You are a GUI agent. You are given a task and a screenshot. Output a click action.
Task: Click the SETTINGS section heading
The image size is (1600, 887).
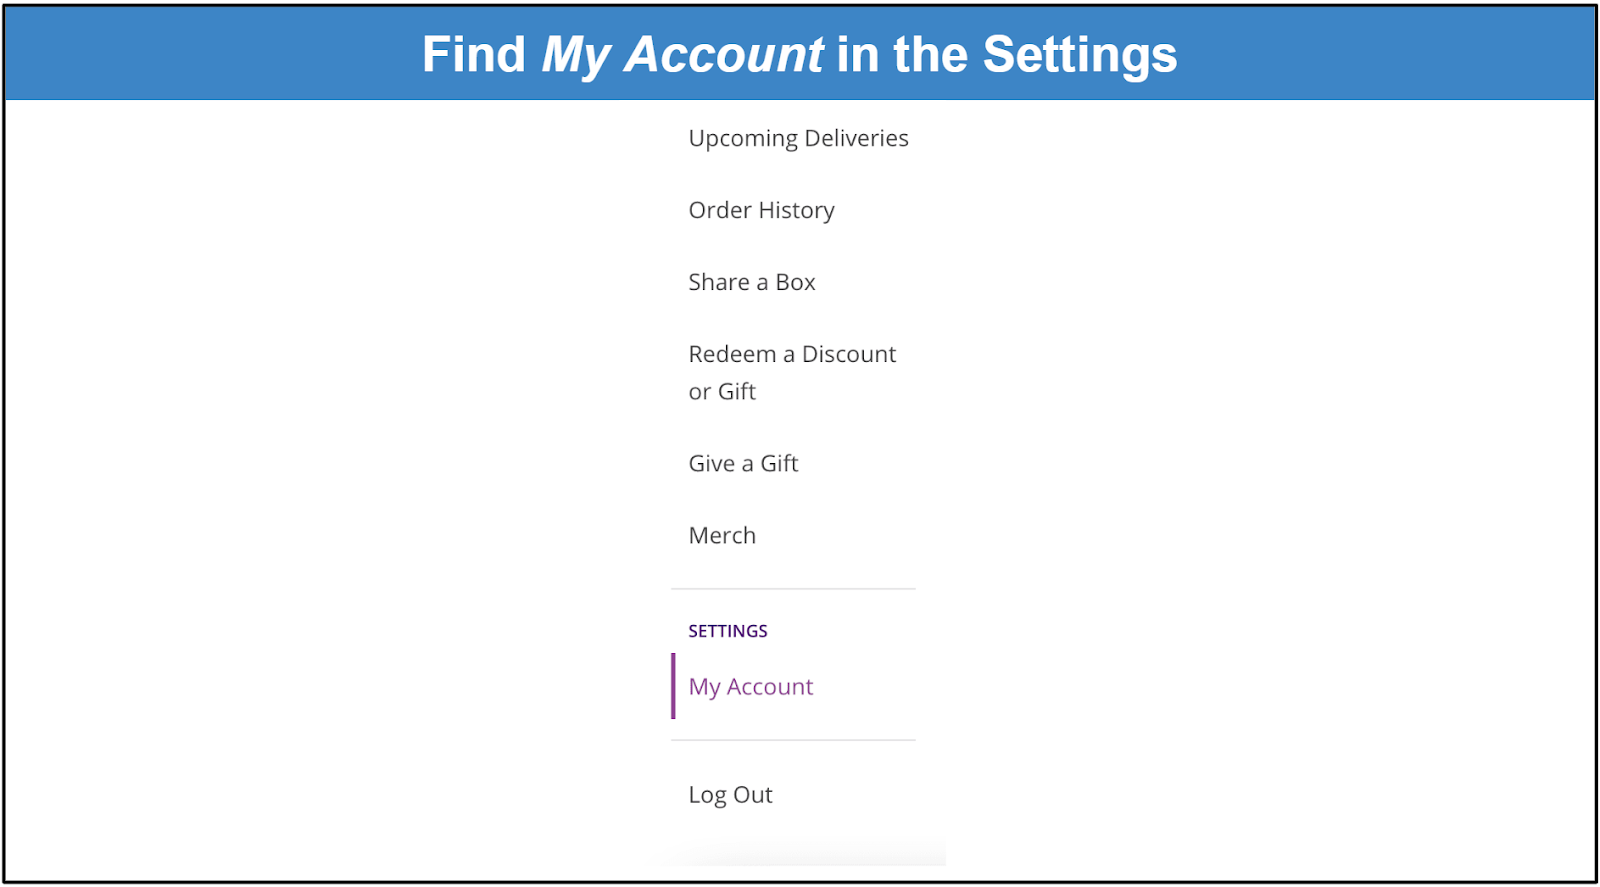[728, 631]
